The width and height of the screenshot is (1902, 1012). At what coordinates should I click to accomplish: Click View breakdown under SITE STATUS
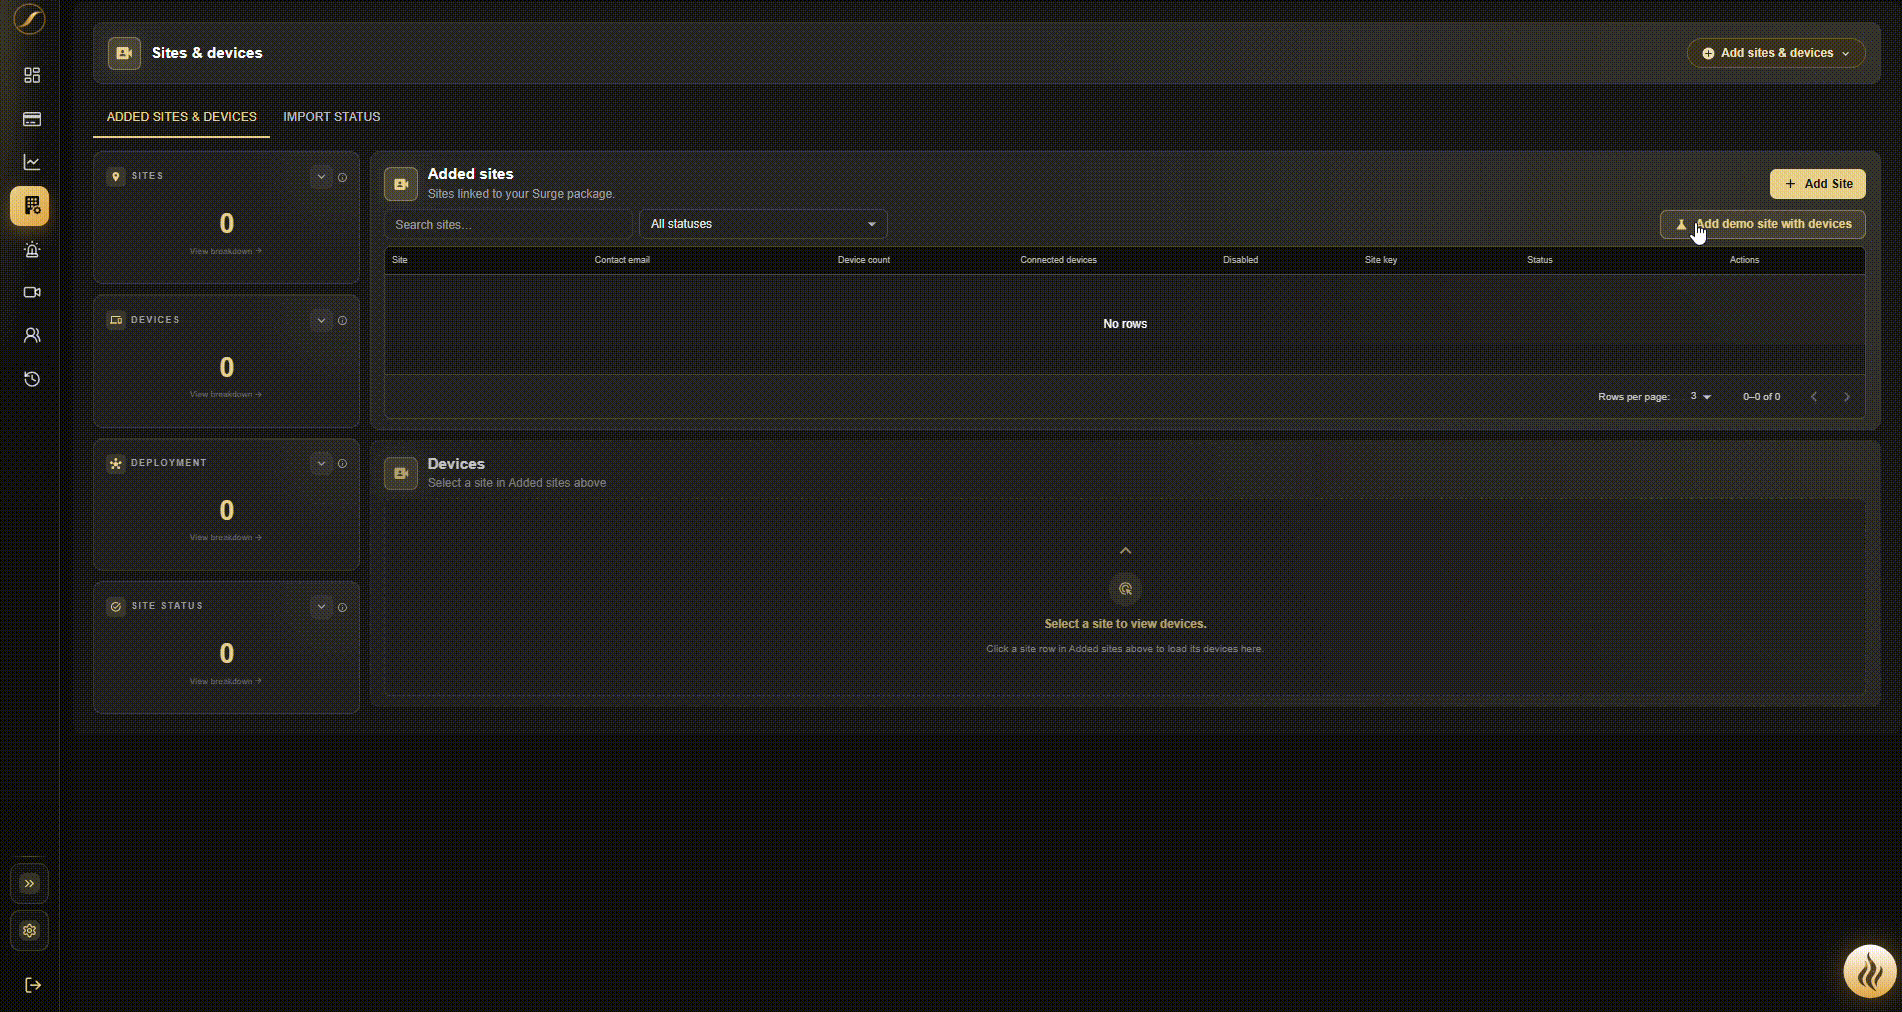point(226,681)
